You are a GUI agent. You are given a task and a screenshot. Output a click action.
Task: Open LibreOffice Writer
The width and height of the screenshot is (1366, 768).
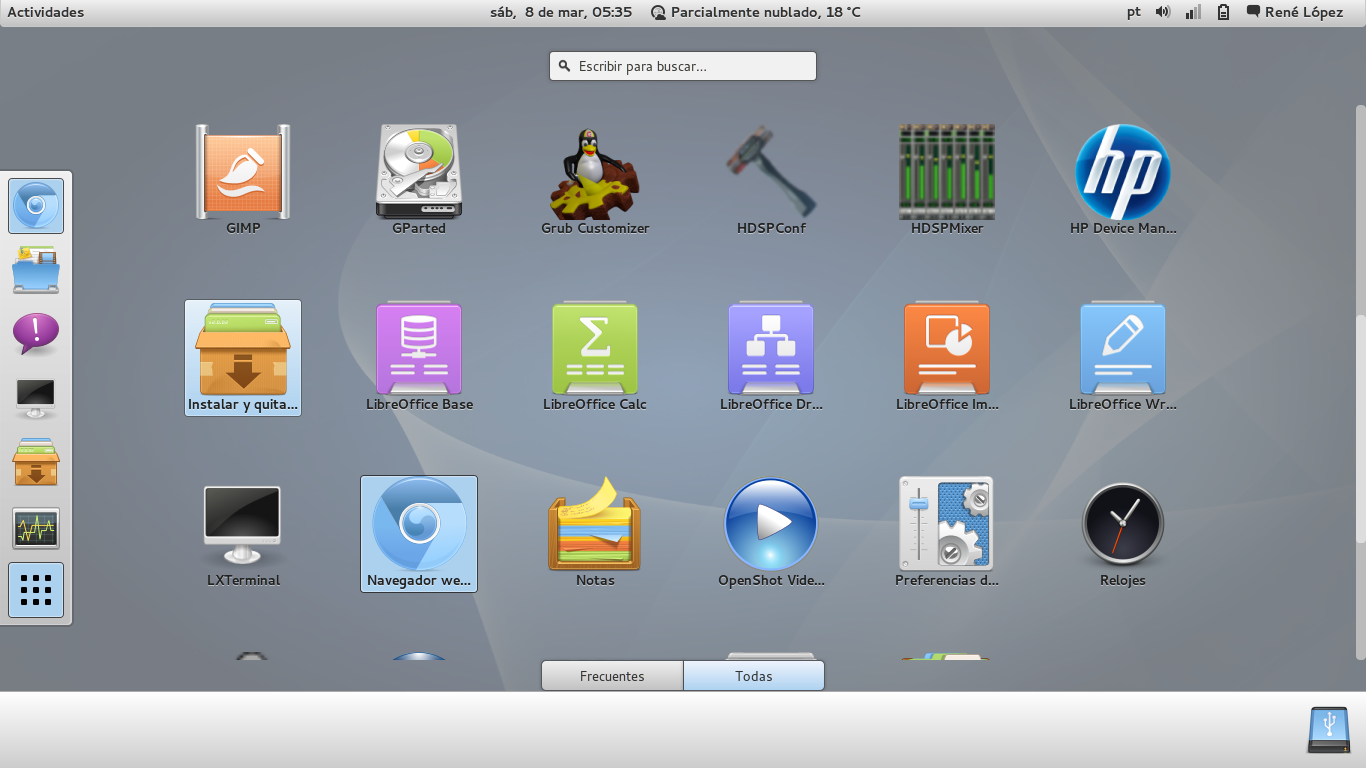click(1123, 358)
